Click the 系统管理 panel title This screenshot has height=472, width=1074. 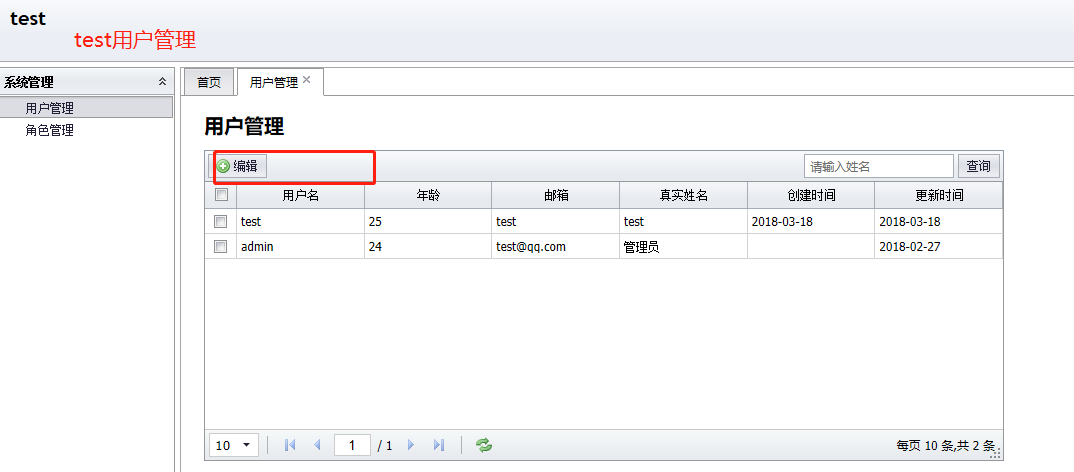point(29,82)
